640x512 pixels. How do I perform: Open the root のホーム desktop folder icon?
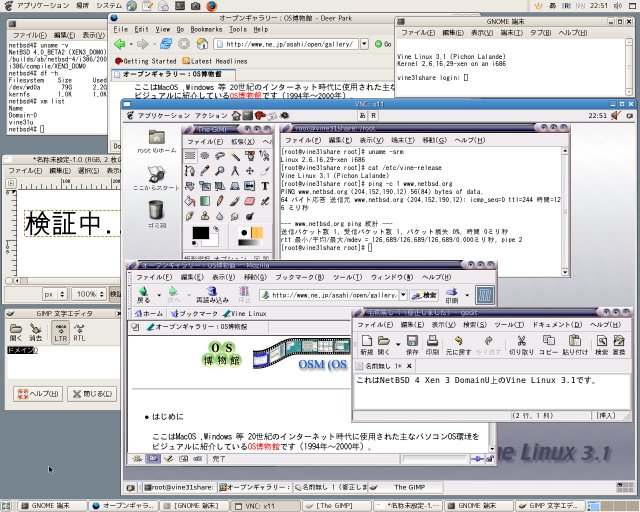(x=157, y=141)
